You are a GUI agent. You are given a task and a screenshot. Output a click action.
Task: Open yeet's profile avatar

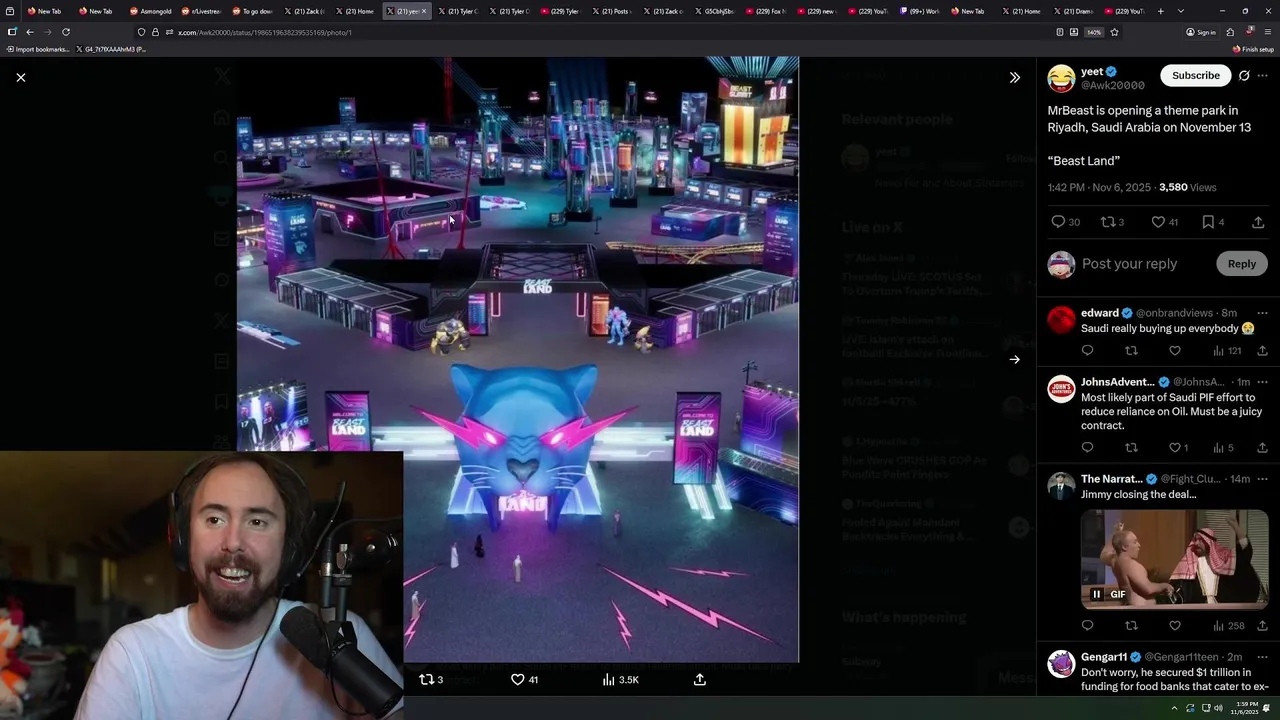point(1061,78)
